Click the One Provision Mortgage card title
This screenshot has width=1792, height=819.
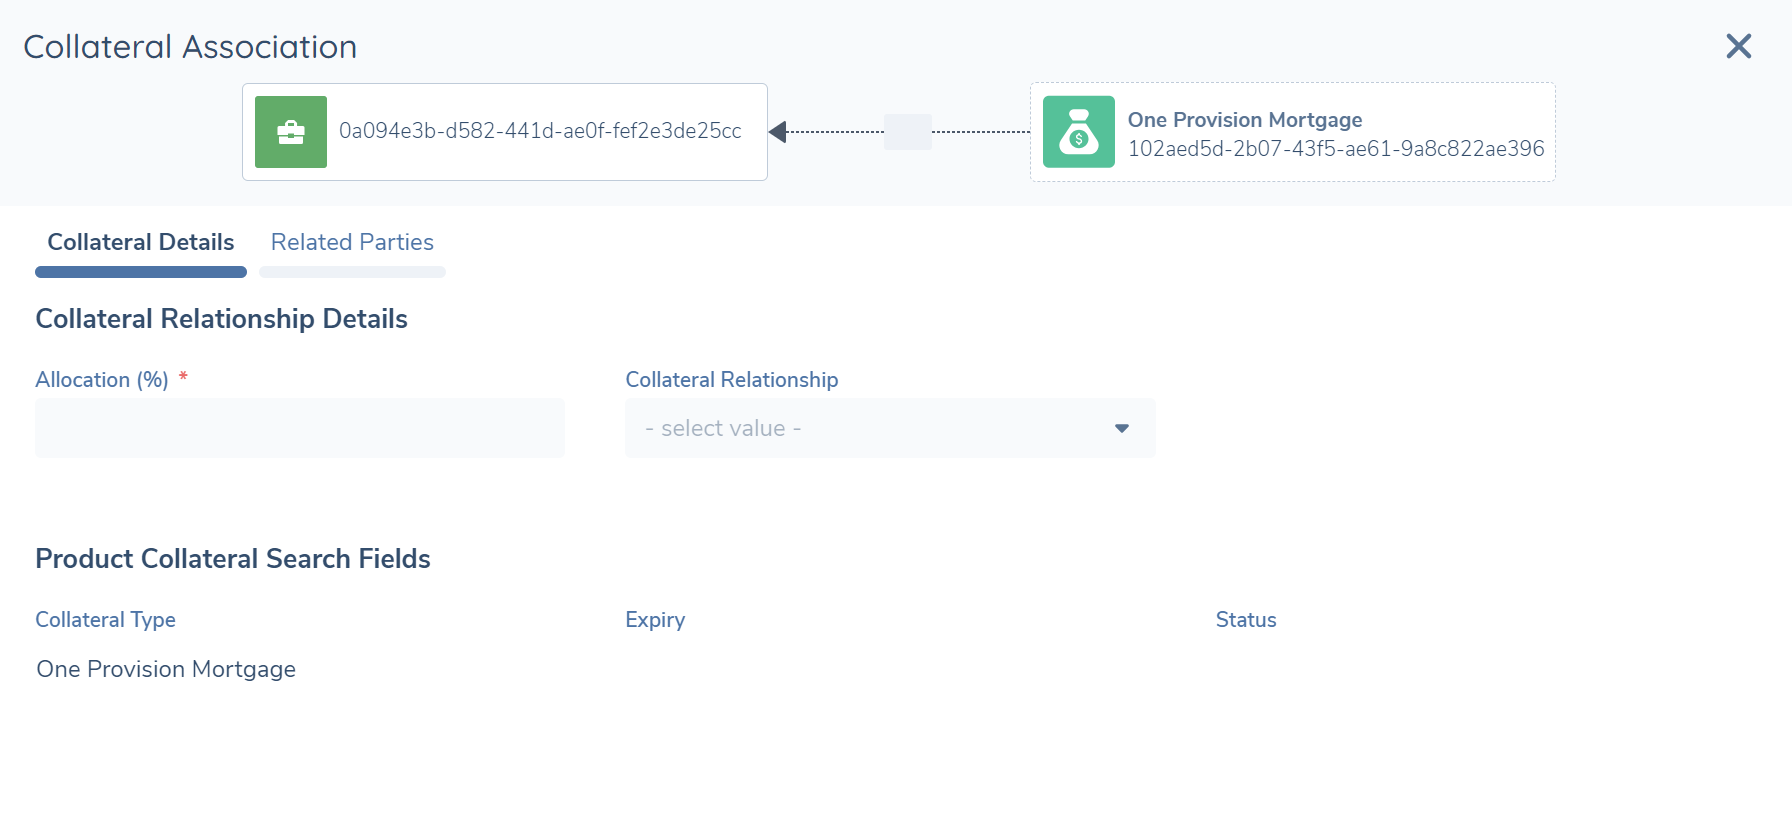point(1244,120)
